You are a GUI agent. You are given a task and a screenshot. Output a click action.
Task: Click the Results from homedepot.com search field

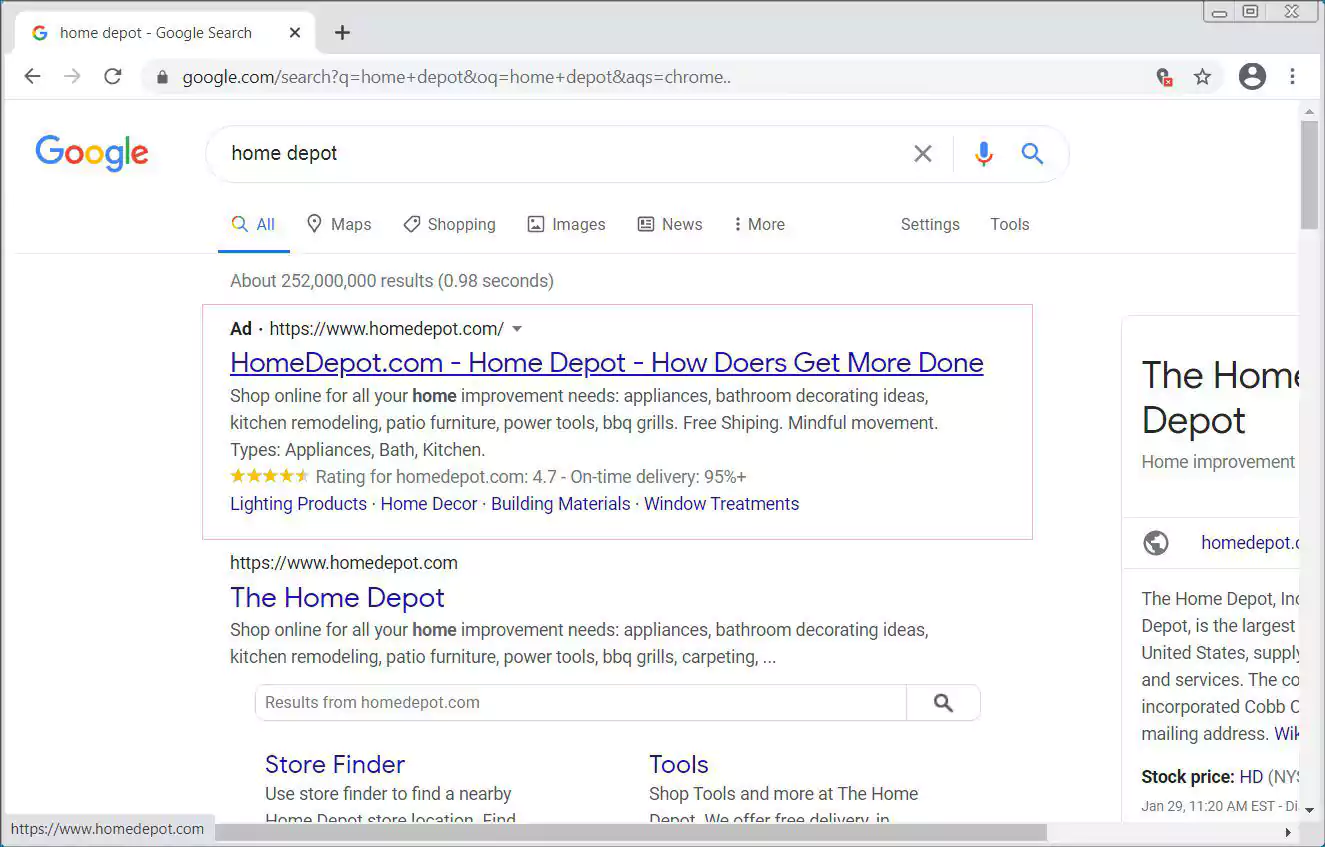coord(581,703)
